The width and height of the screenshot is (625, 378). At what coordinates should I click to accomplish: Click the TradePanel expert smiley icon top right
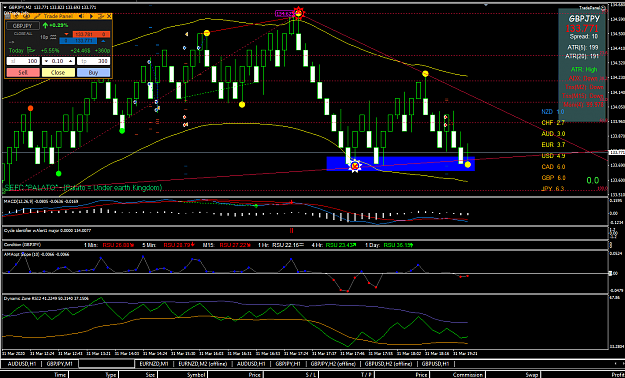pos(603,8)
